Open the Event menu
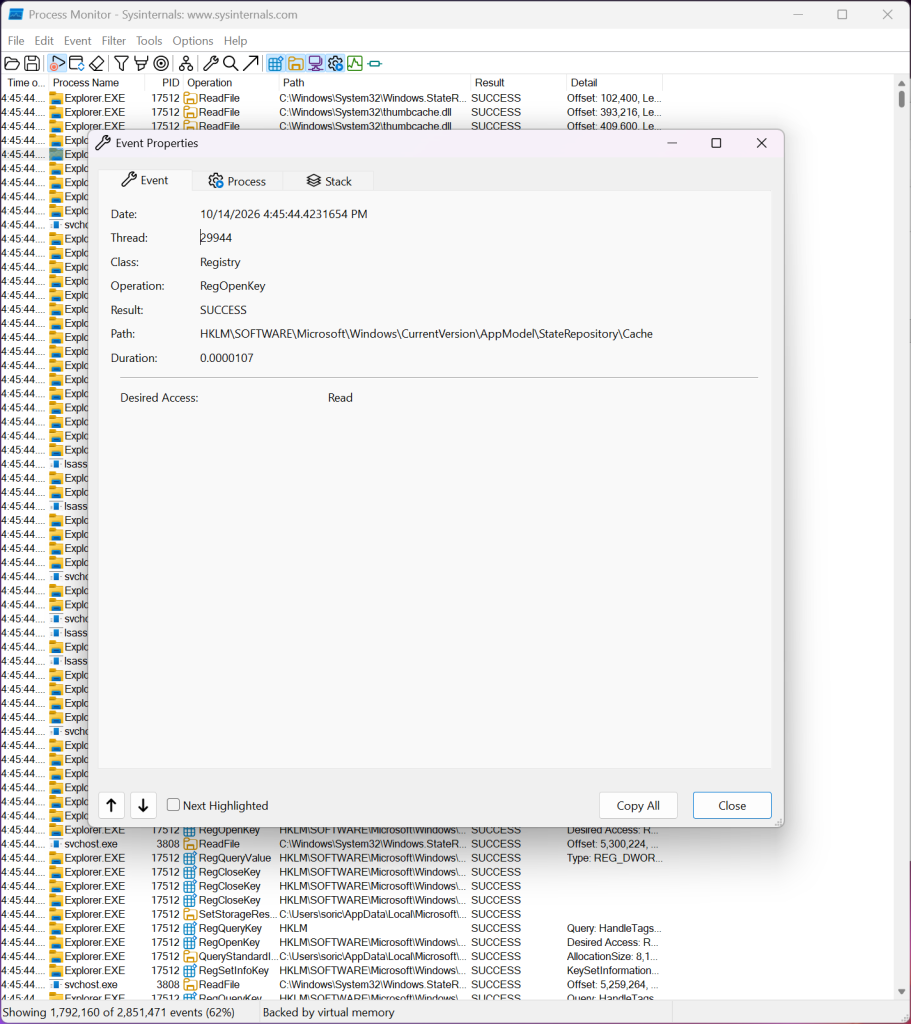The width and height of the screenshot is (911, 1024). [77, 40]
